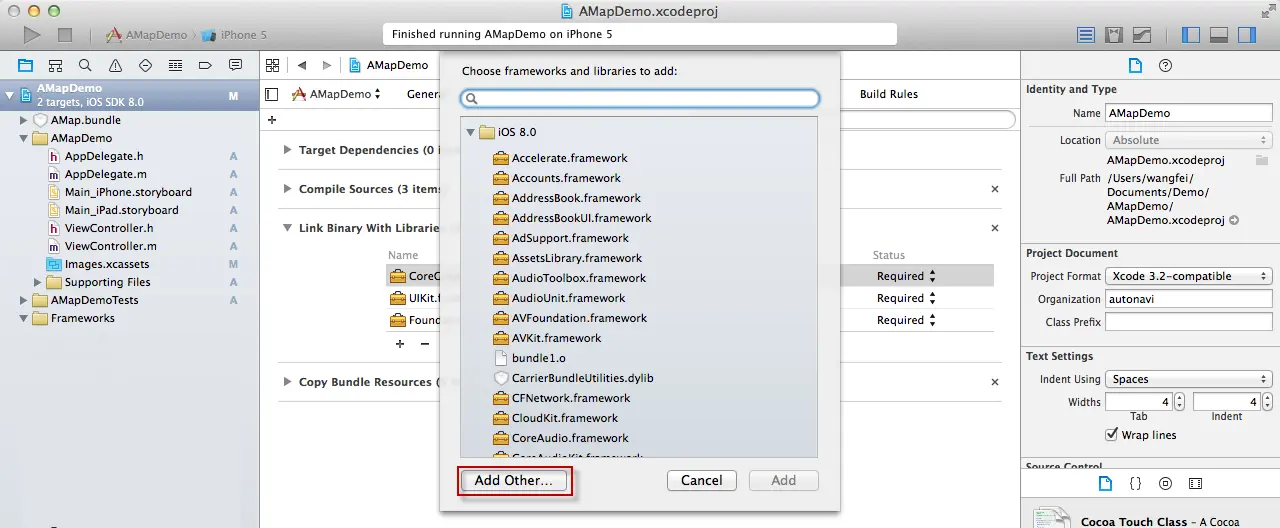Remove selected library with minus button
Image resolution: width=1280 pixels, height=528 pixels.
coord(424,344)
